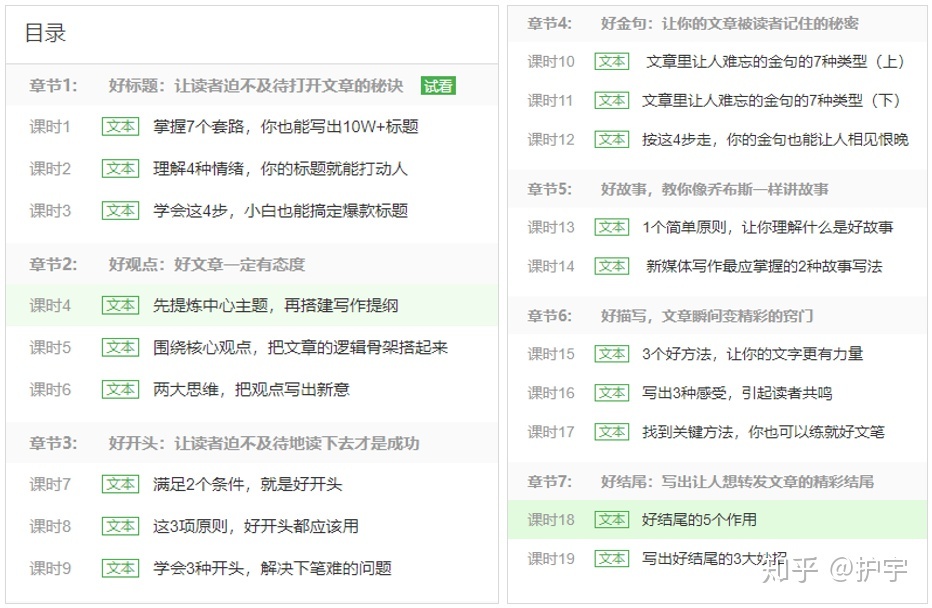Image resolution: width=932 pixels, height=608 pixels.
Task: Select chapter heading 好开头：让读者迫不及待地读下去才是成功
Action: point(264,443)
